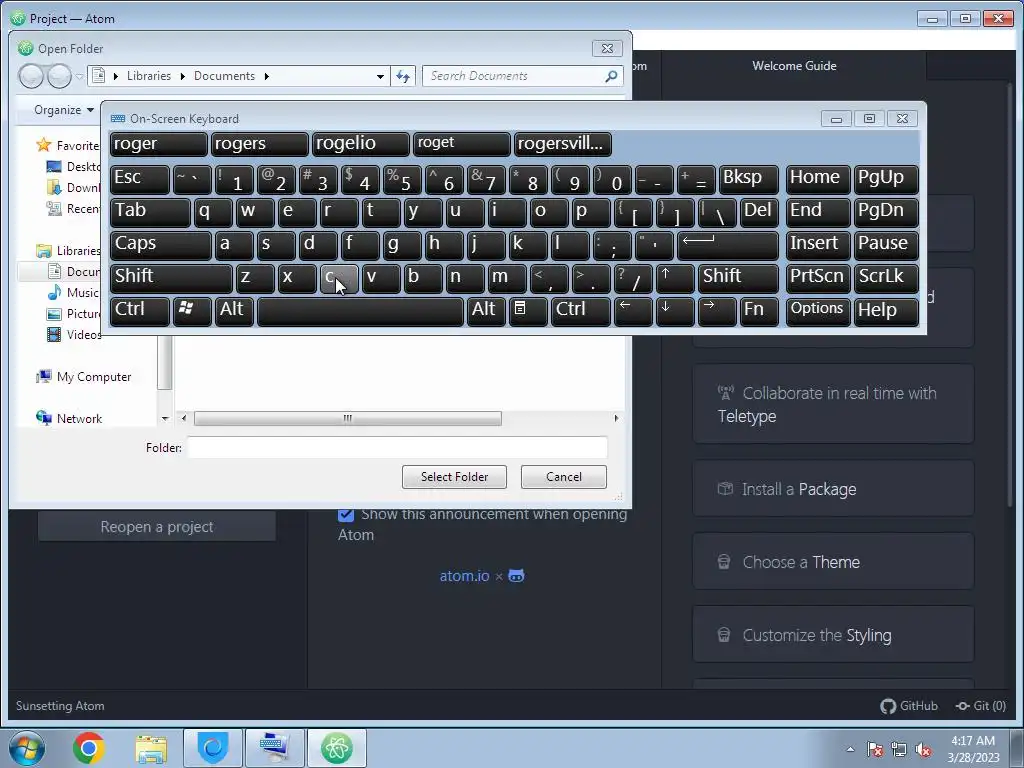Click the arrow between Libraries and Documents
The width and height of the screenshot is (1024, 768).
pyautogui.click(x=182, y=76)
